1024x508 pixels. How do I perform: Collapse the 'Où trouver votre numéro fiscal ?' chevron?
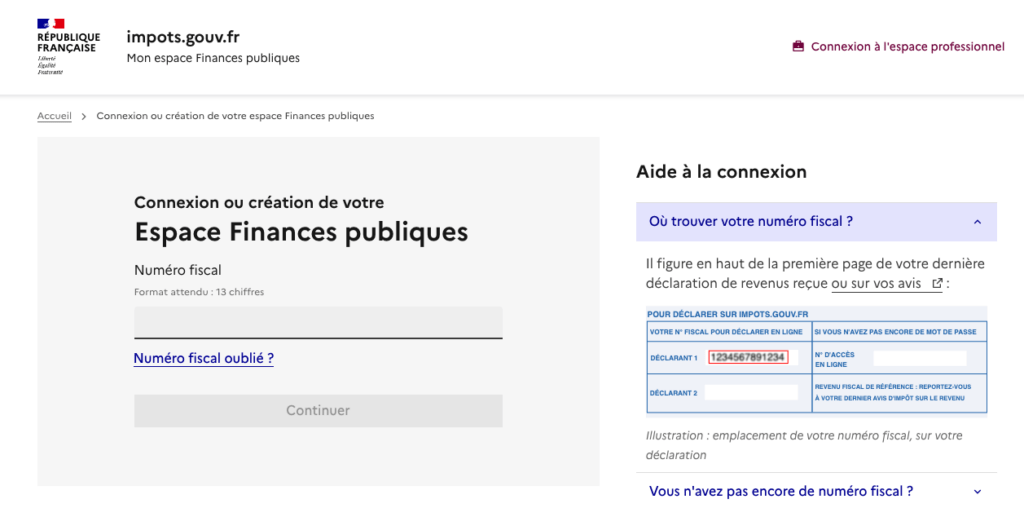pyautogui.click(x=978, y=222)
